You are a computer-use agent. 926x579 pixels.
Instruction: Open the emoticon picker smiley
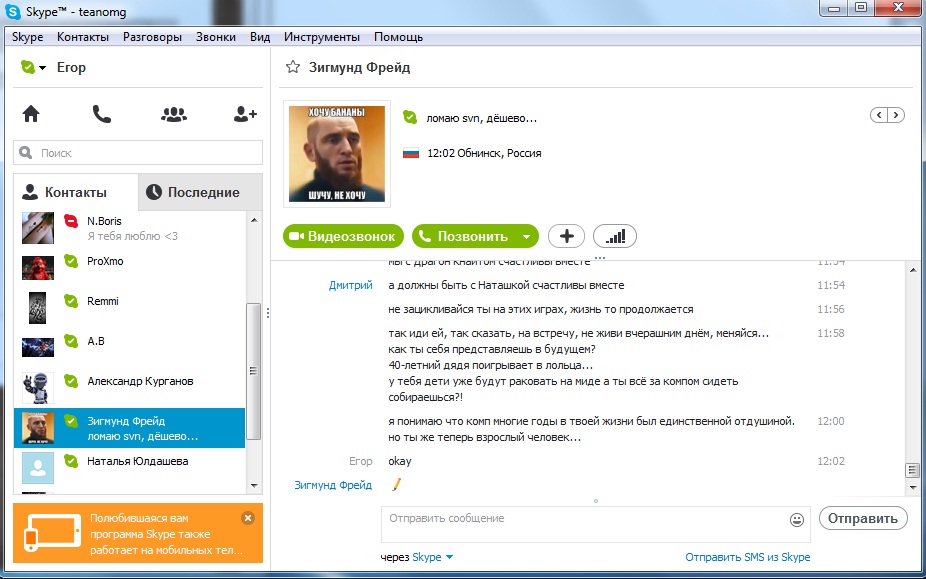pyautogui.click(x=797, y=520)
